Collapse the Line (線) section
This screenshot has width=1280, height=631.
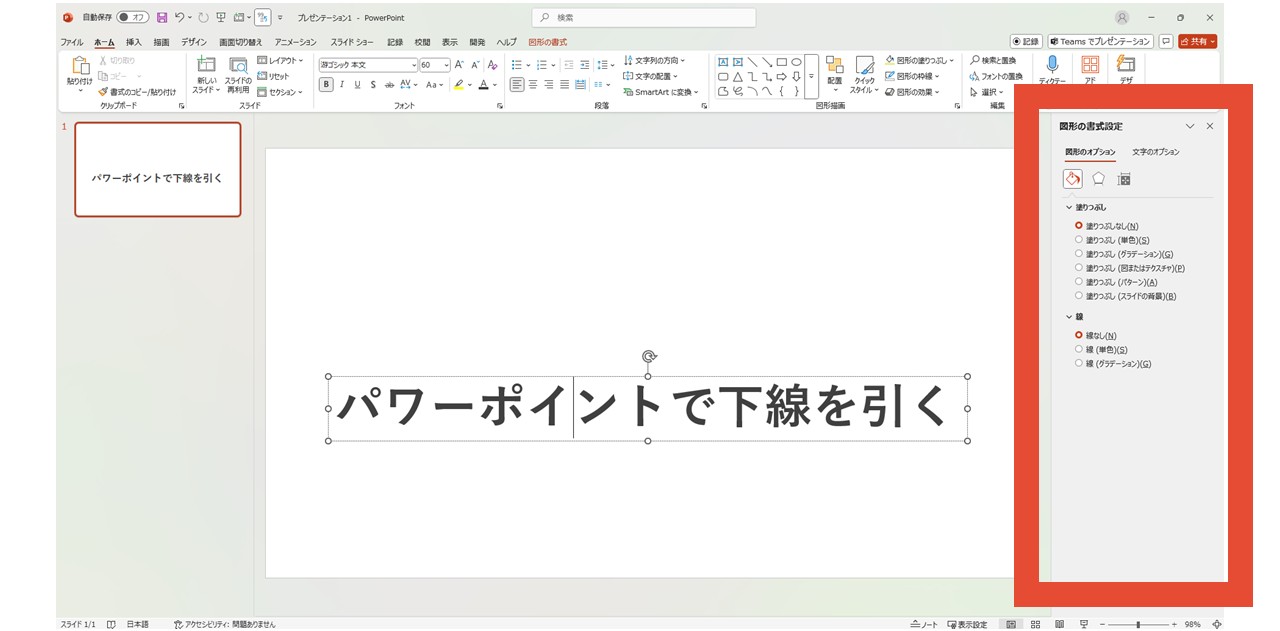1069,316
